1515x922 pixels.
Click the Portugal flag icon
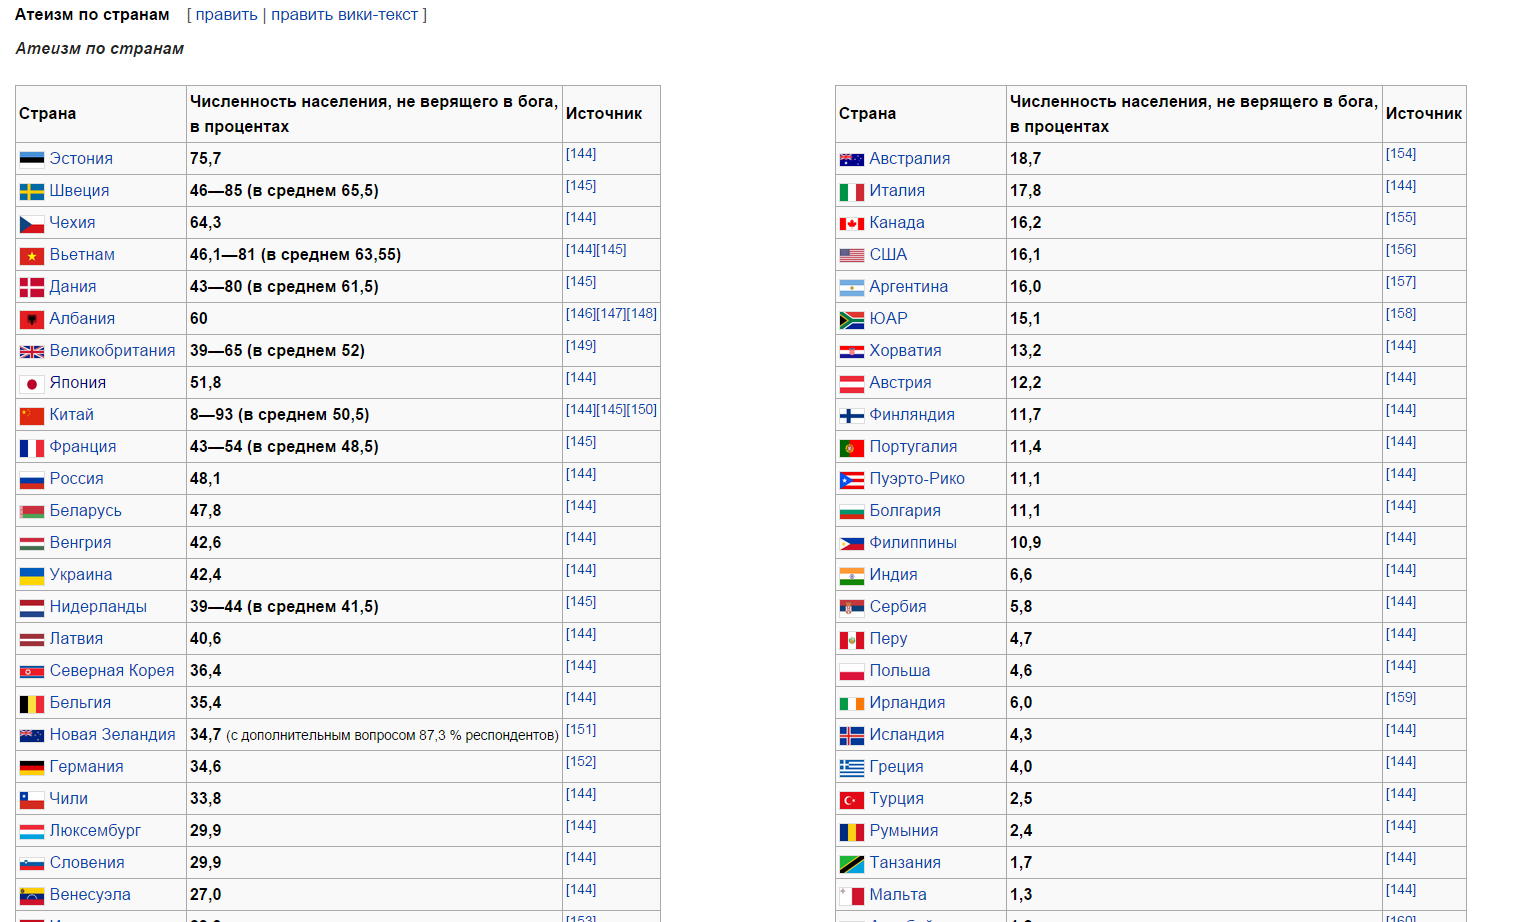click(x=852, y=447)
